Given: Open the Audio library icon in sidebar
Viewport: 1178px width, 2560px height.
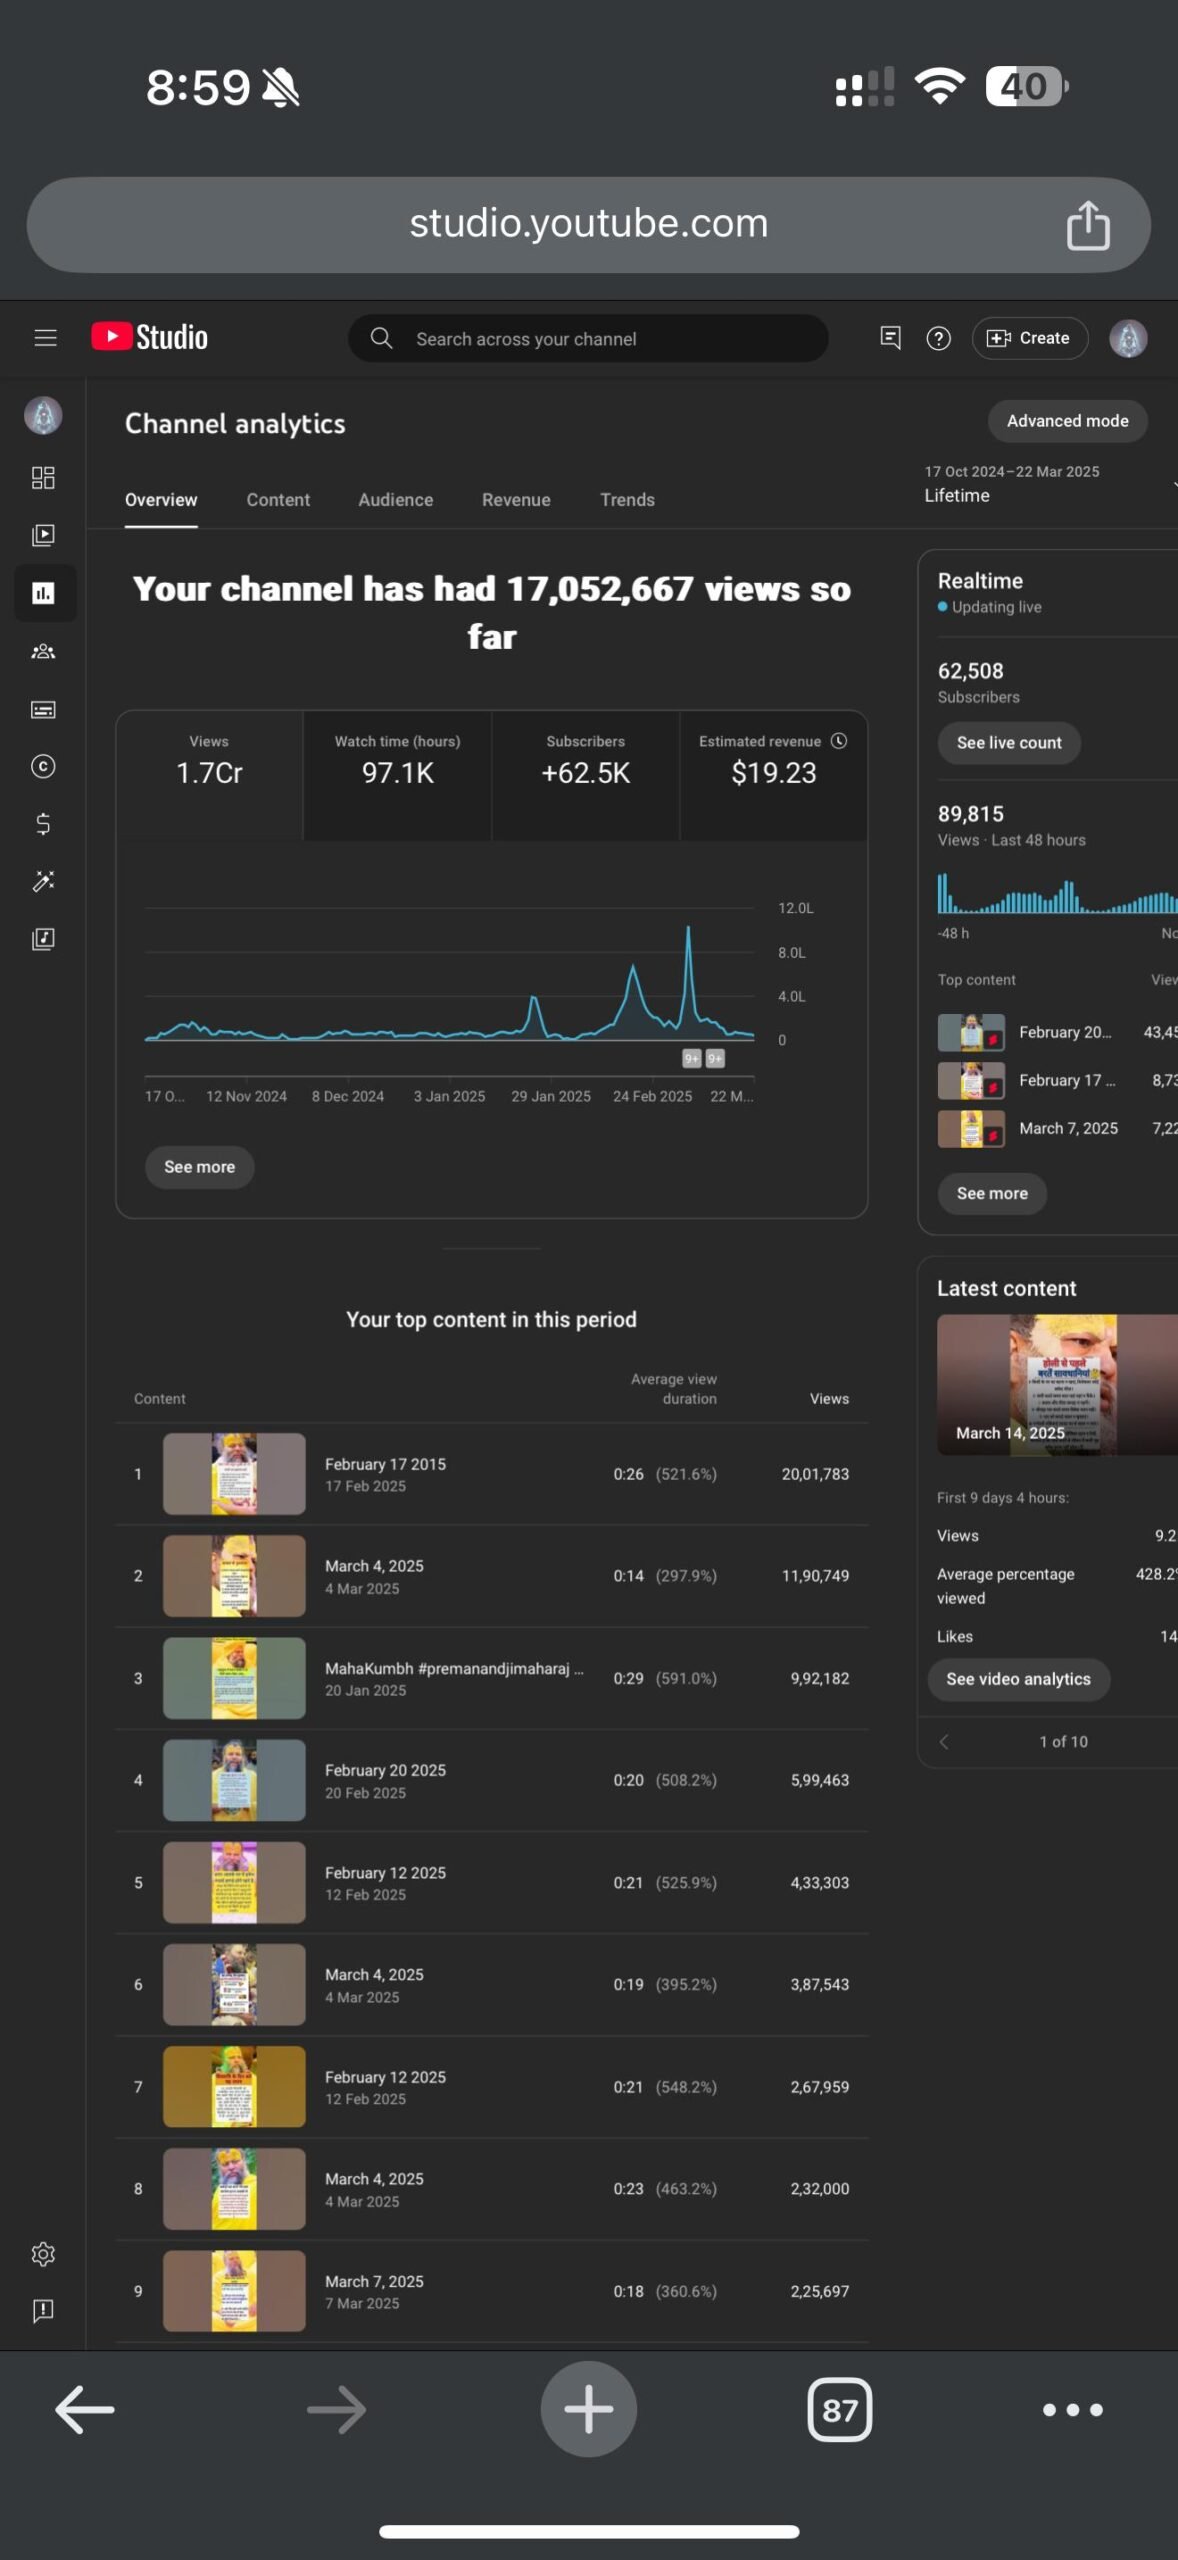Looking at the screenshot, I should (x=43, y=939).
